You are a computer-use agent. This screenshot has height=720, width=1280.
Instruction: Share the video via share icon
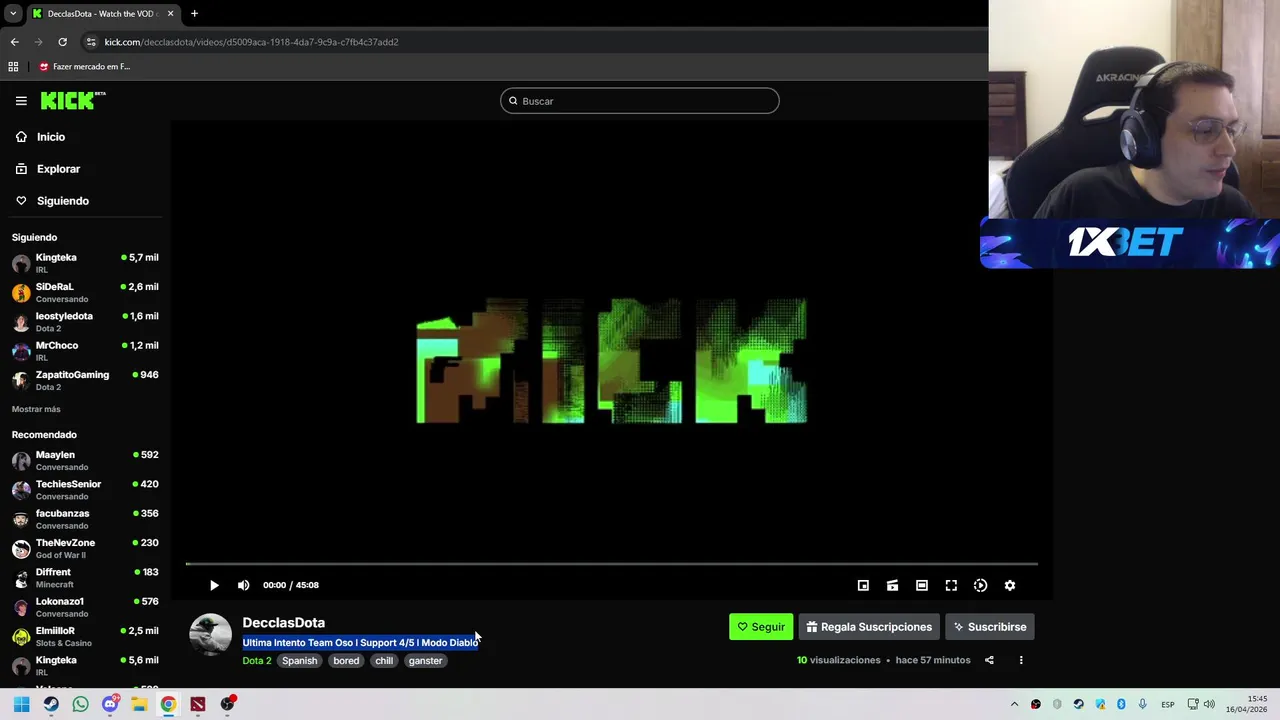(x=989, y=660)
